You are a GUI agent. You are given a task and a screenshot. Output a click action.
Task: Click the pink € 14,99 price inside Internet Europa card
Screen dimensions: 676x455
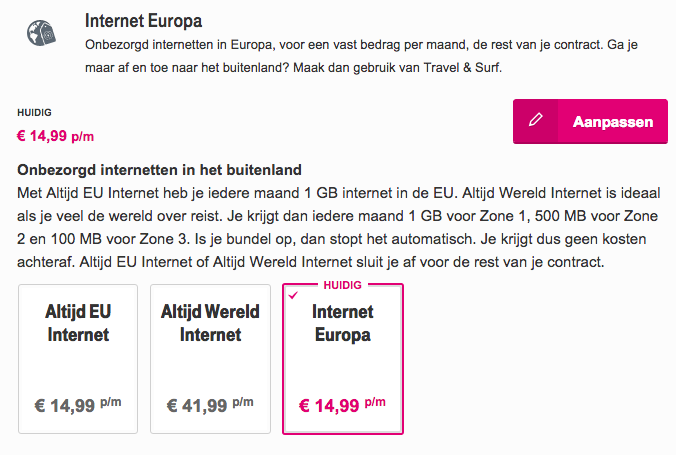pos(342,405)
